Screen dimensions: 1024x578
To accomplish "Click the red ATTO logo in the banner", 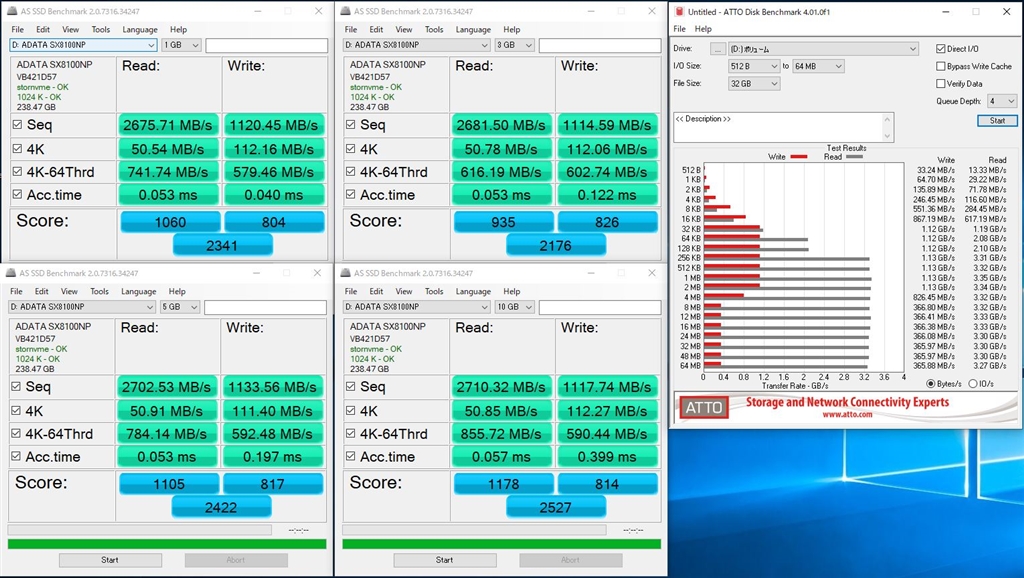I will pos(703,408).
